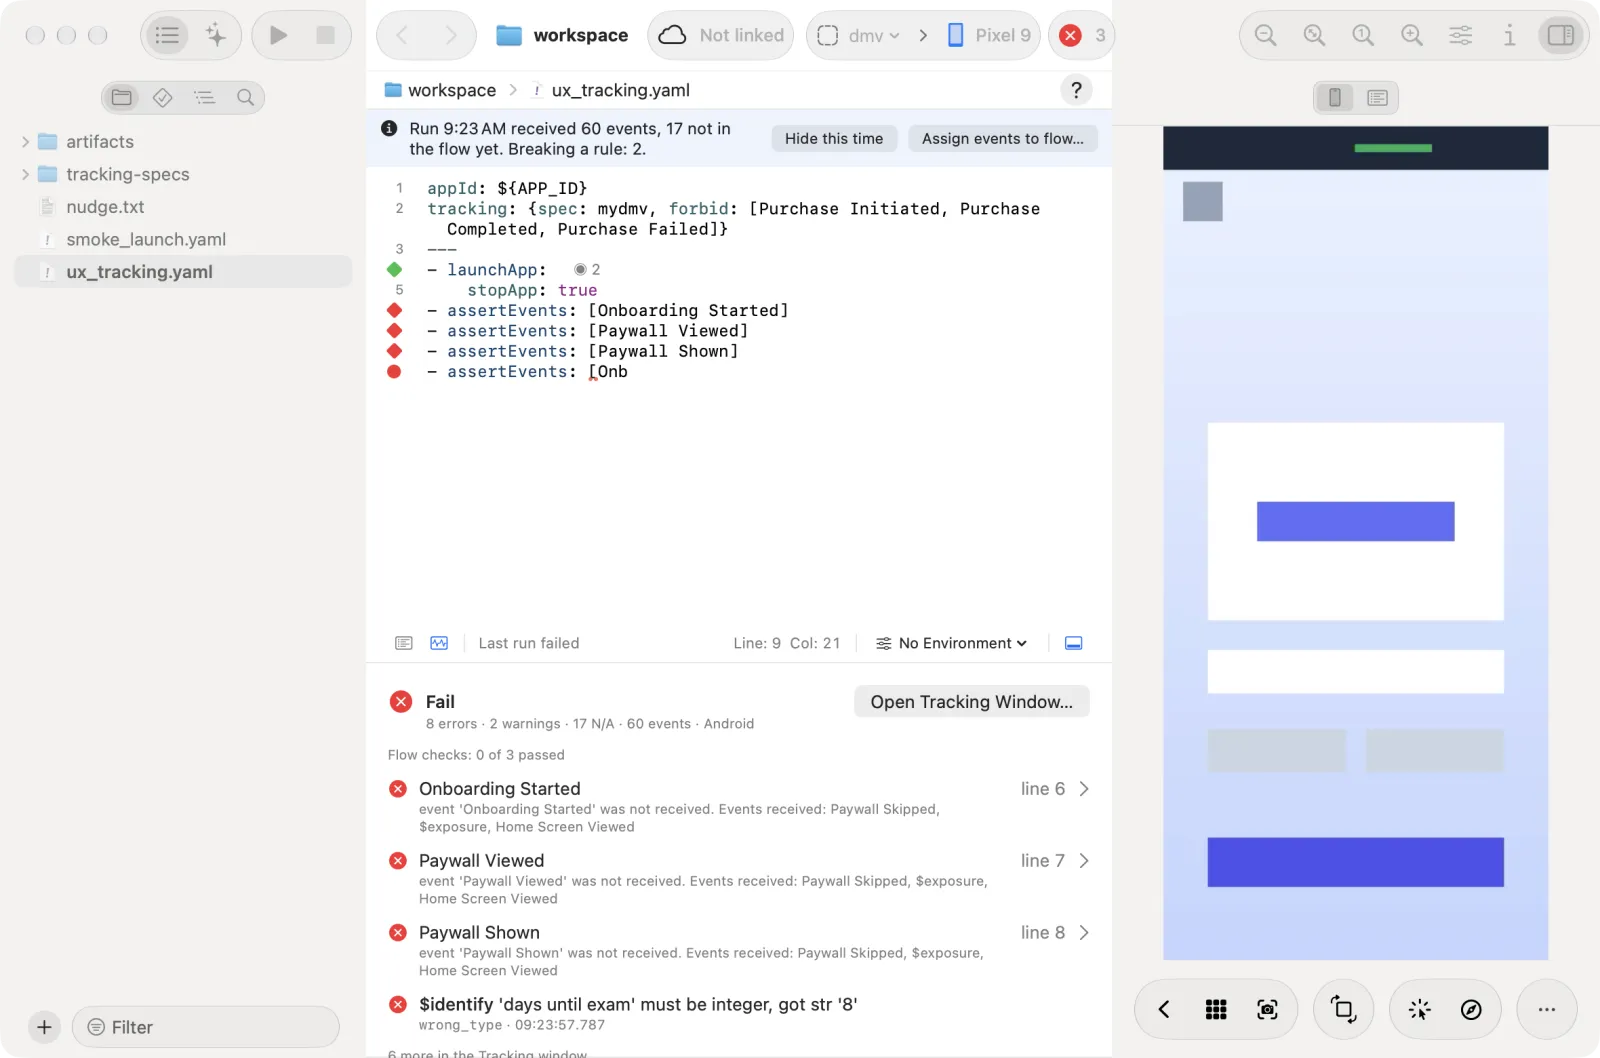Click Hide this time

[834, 139]
